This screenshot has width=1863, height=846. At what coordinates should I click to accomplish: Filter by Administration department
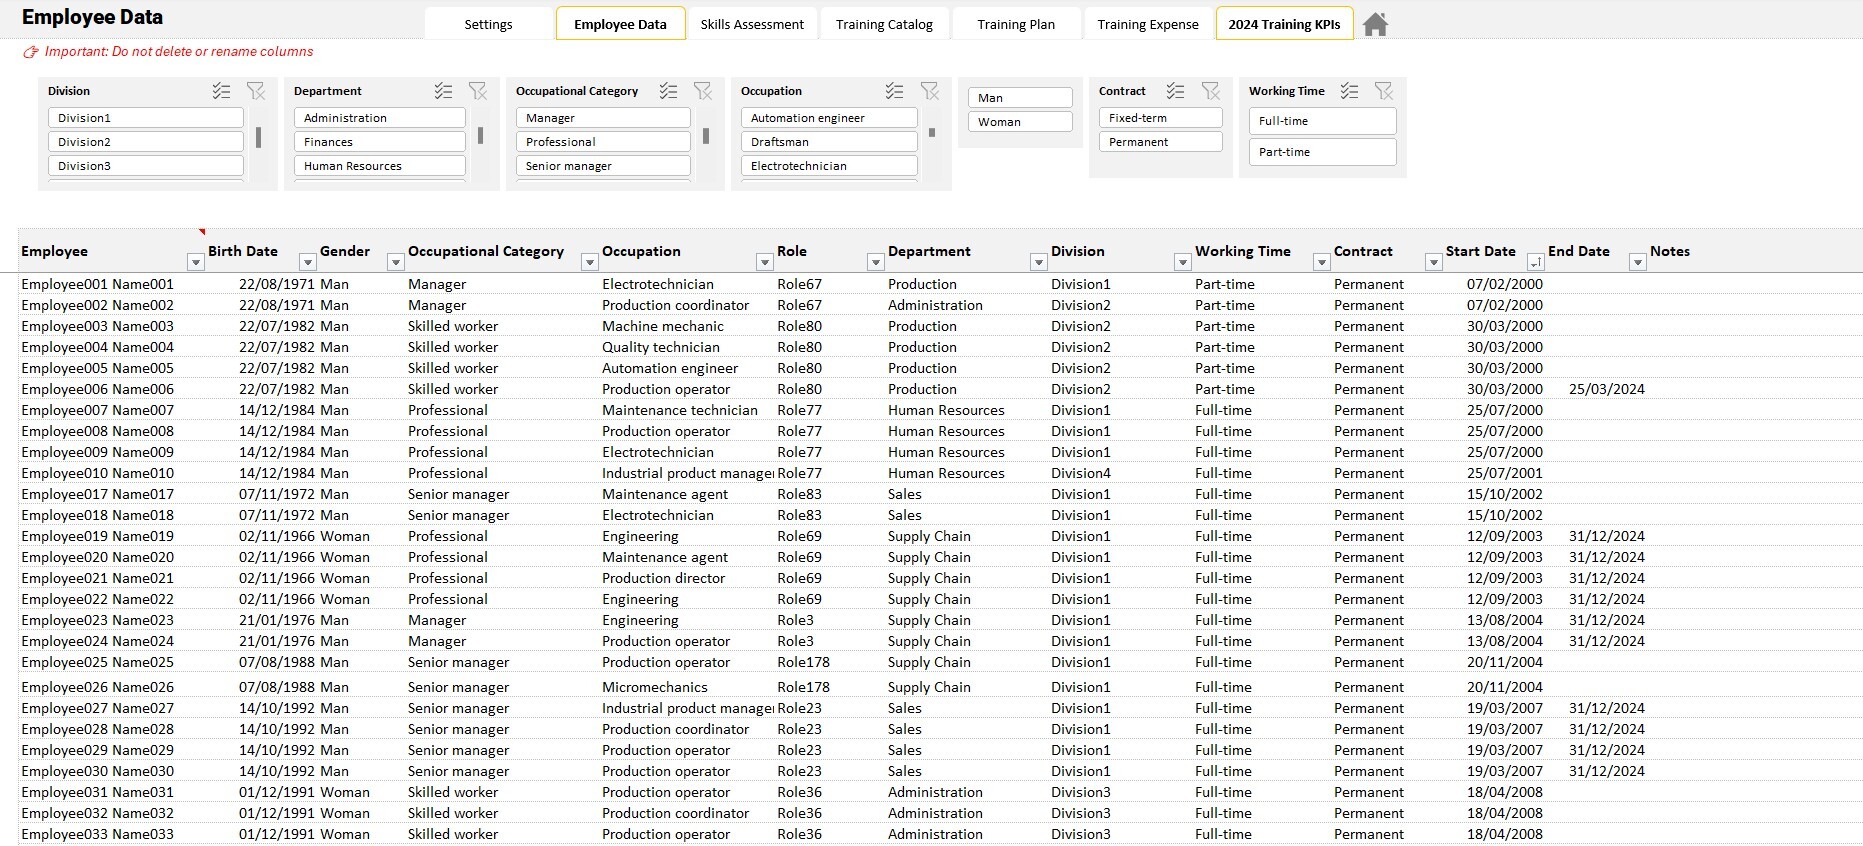[x=380, y=118]
